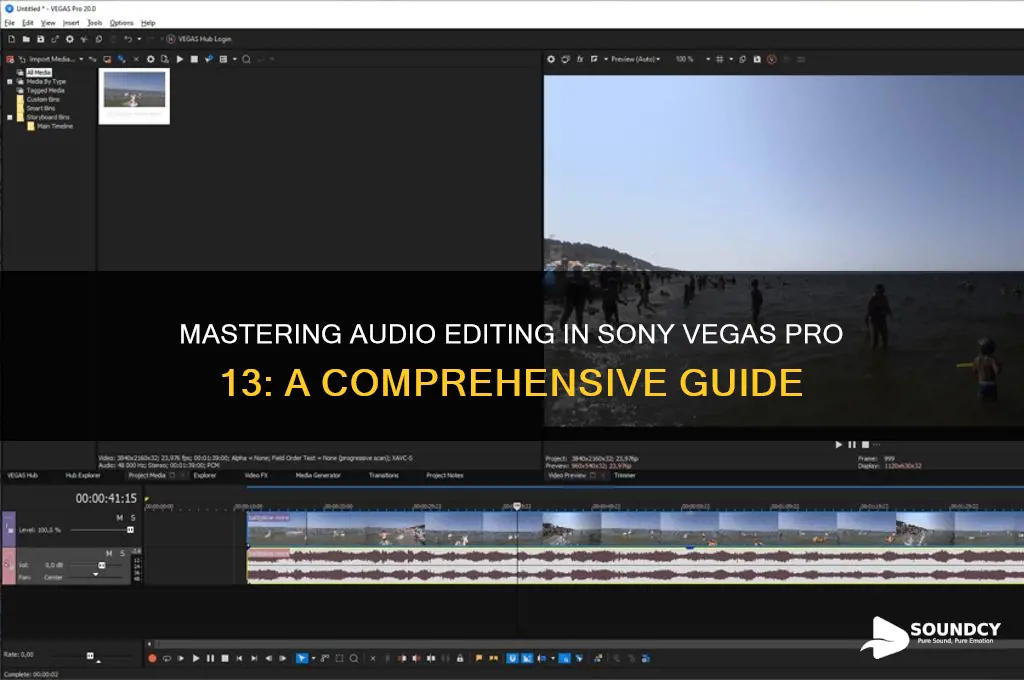
Task: Switch to Transitions tab
Action: (x=383, y=476)
